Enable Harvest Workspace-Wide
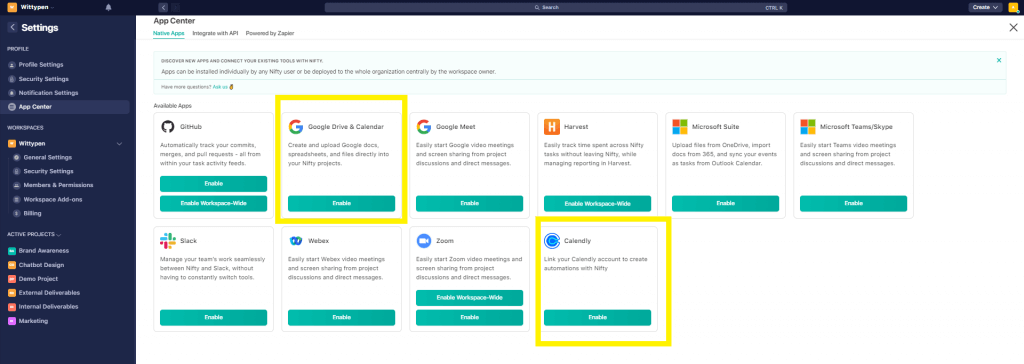The height and width of the screenshot is (364, 1024). point(598,204)
